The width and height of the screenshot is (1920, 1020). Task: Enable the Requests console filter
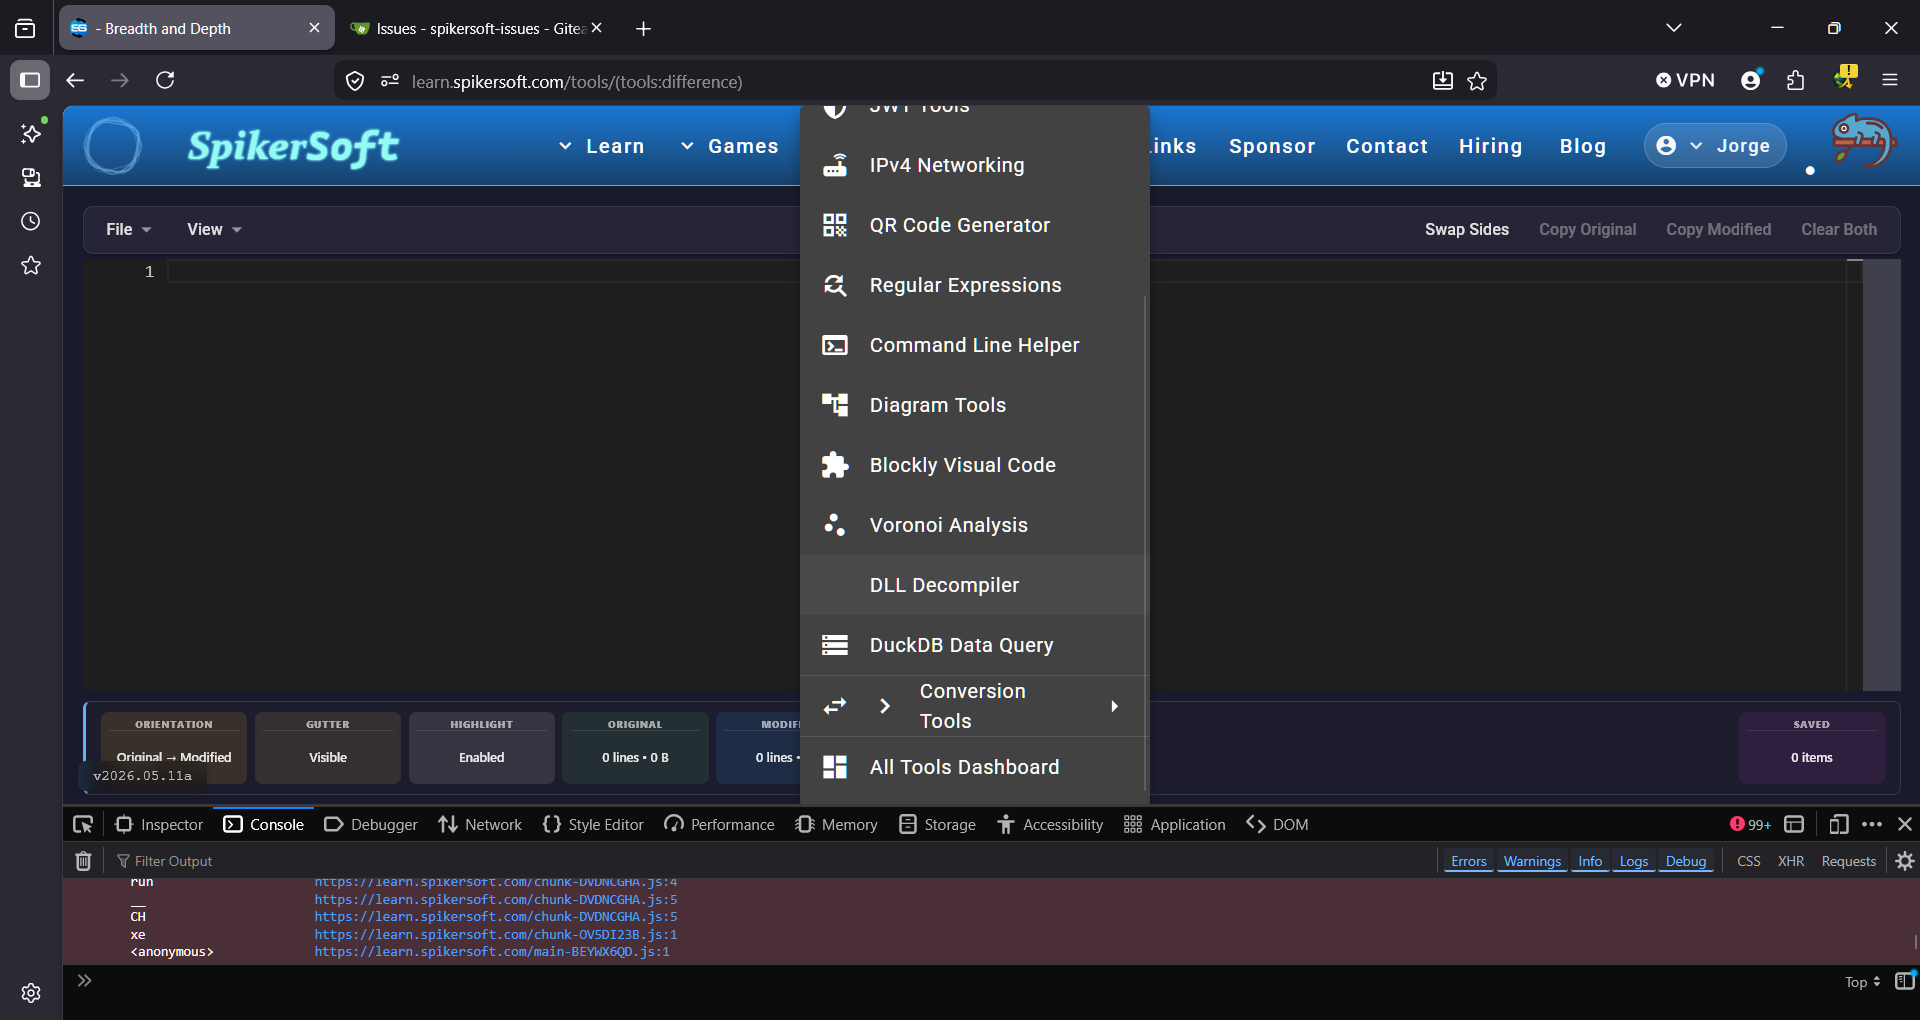(1849, 861)
